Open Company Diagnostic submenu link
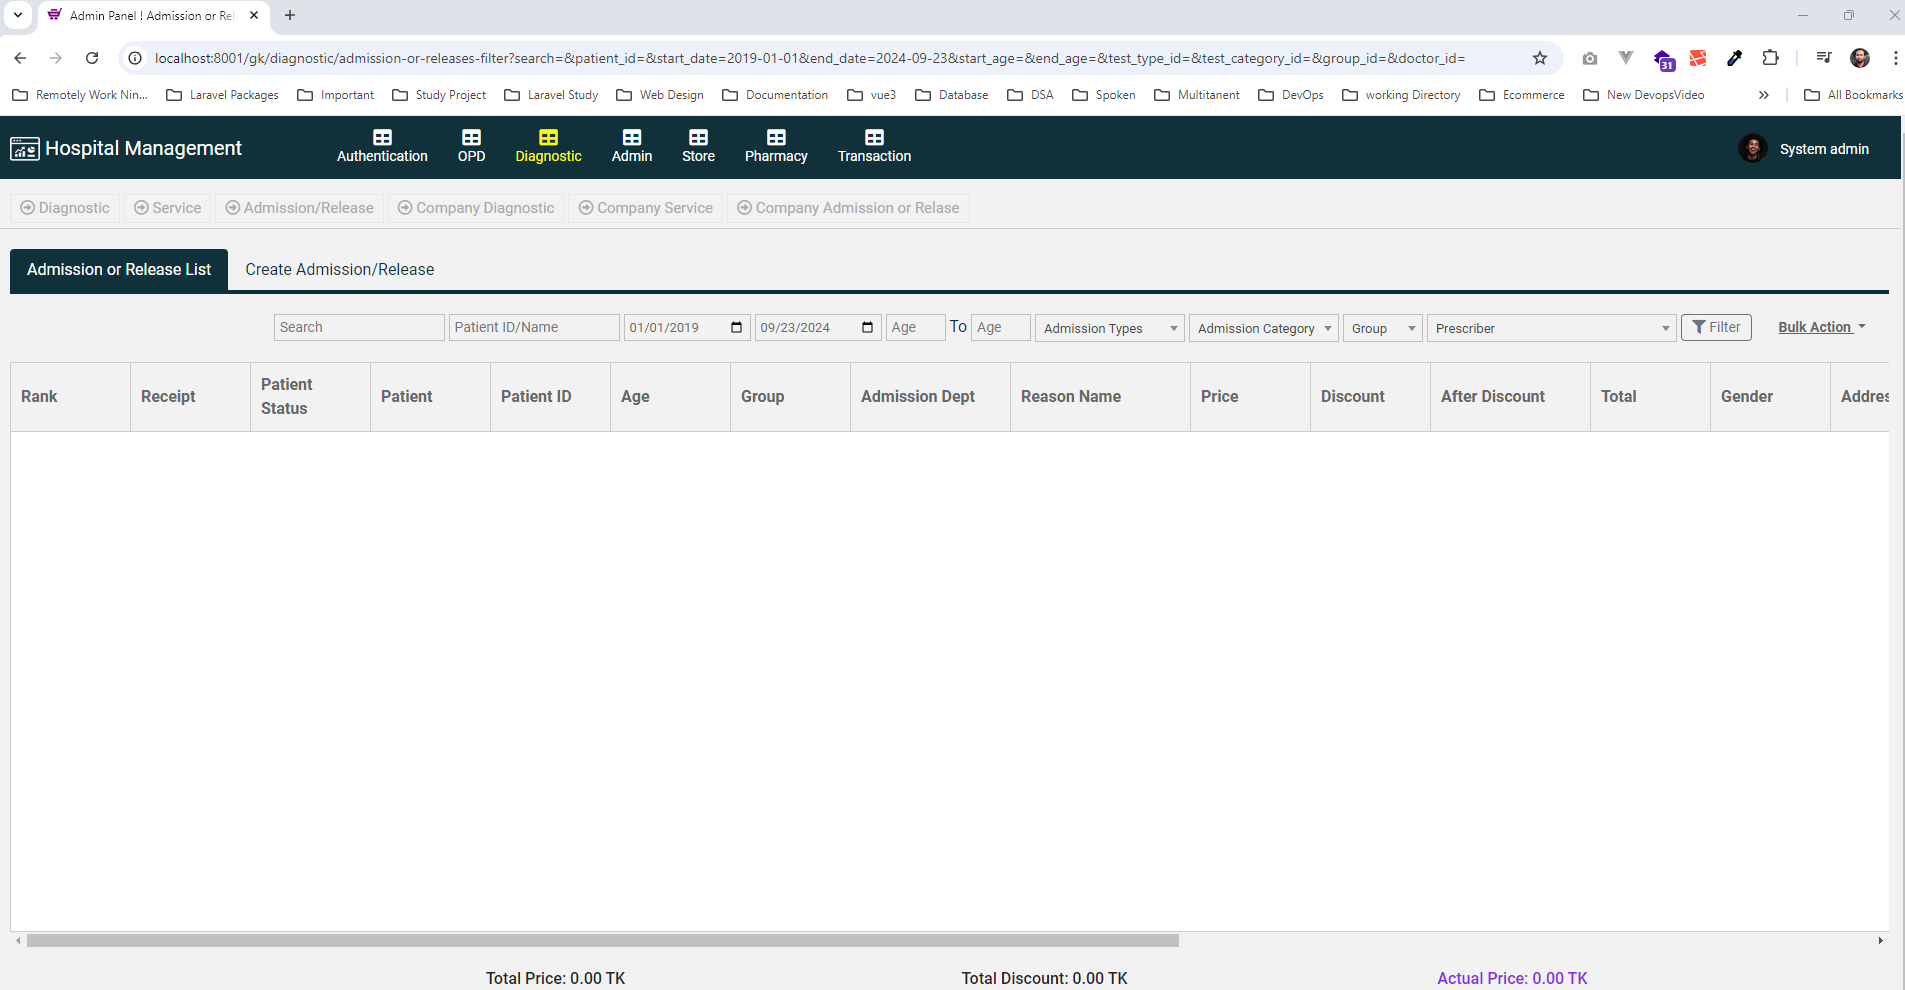This screenshot has width=1905, height=990. pyautogui.click(x=476, y=208)
